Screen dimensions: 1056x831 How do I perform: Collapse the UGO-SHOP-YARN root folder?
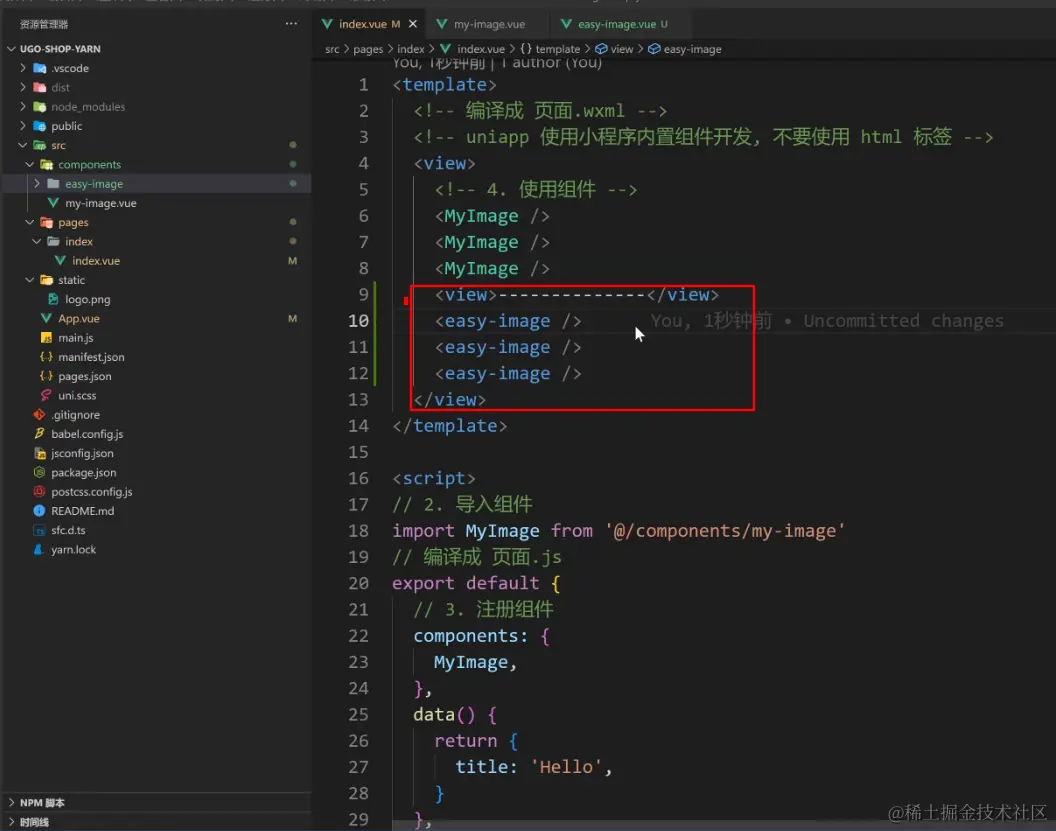(11, 48)
